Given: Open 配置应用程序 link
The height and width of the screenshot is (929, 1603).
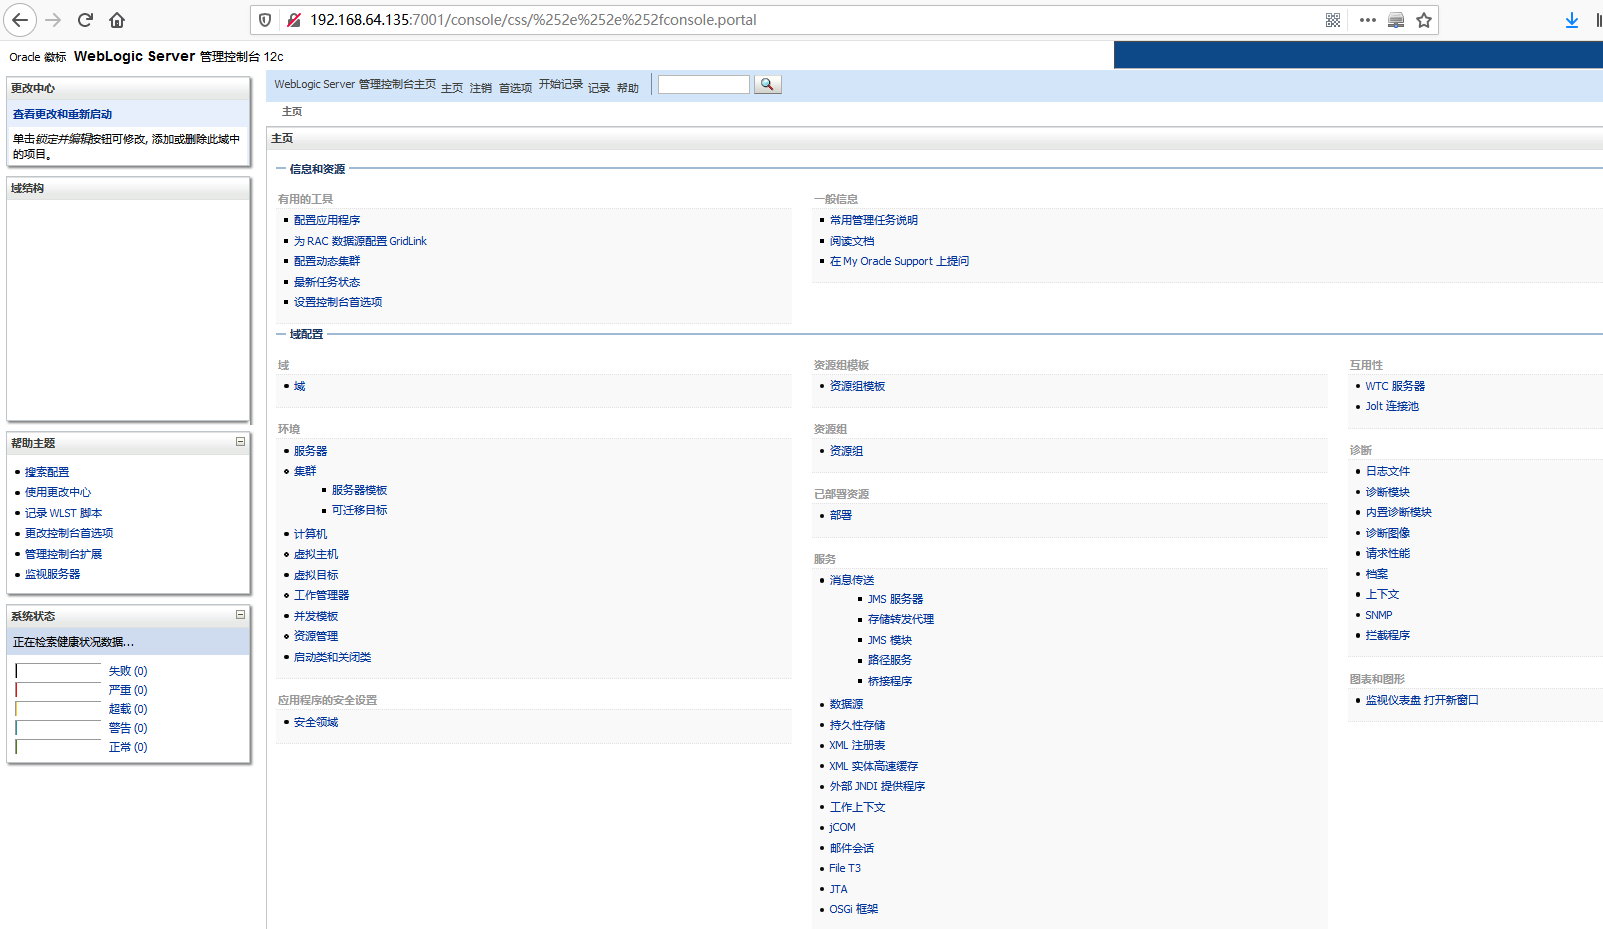Looking at the screenshot, I should 327,220.
